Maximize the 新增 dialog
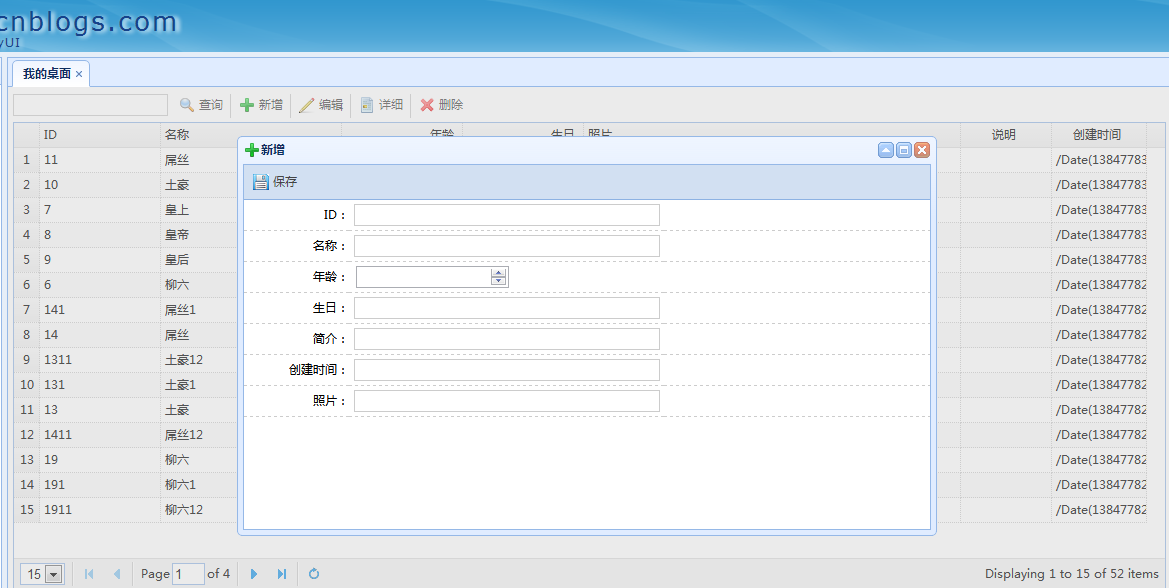This screenshot has height=588, width=1169. pyautogui.click(x=903, y=149)
